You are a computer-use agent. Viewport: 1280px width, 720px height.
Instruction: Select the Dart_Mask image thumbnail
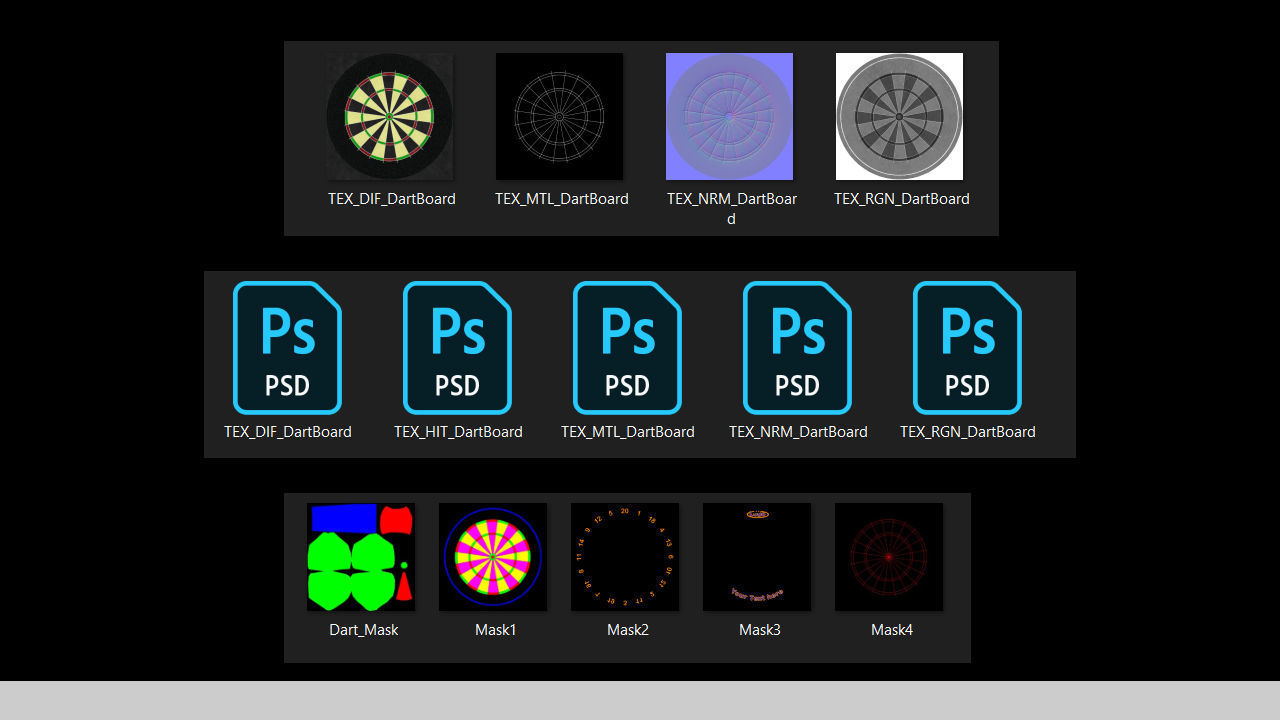point(361,557)
